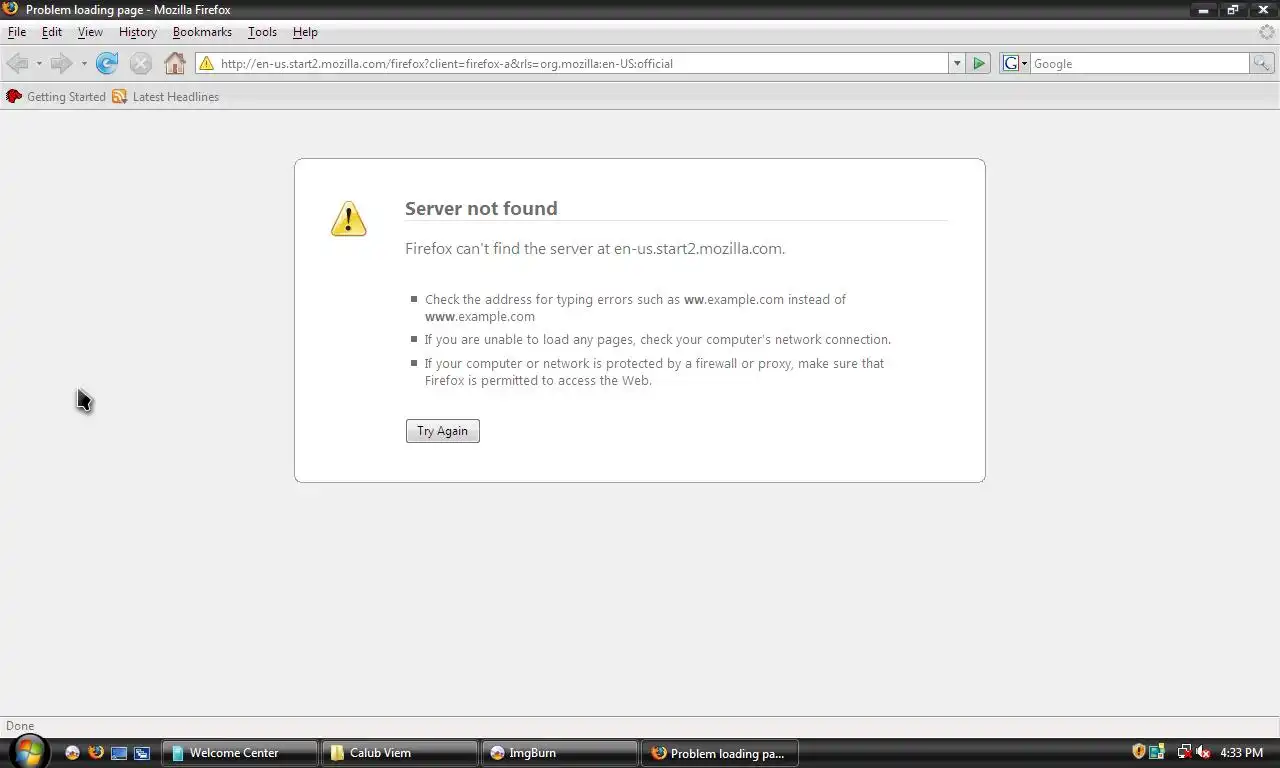This screenshot has width=1280, height=768.
Task: Open the Edit menu
Action: click(52, 32)
